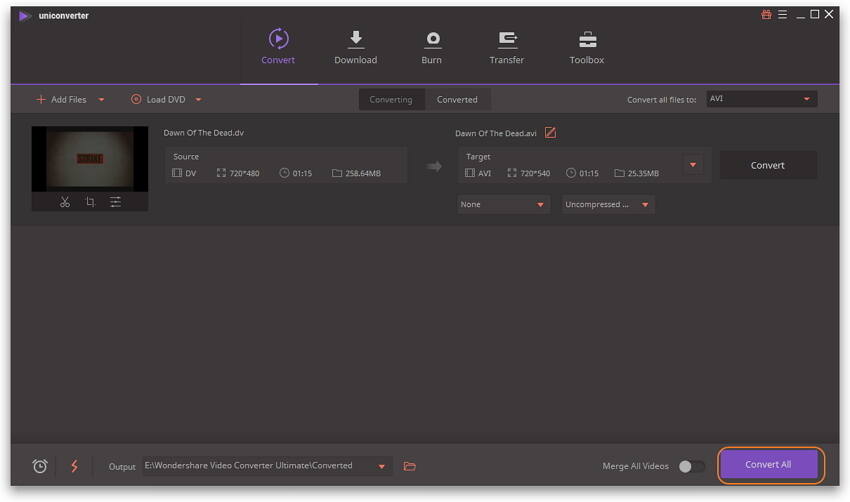Screen dimensions: 850x502
Task: Show the Converting list
Action: click(x=391, y=100)
